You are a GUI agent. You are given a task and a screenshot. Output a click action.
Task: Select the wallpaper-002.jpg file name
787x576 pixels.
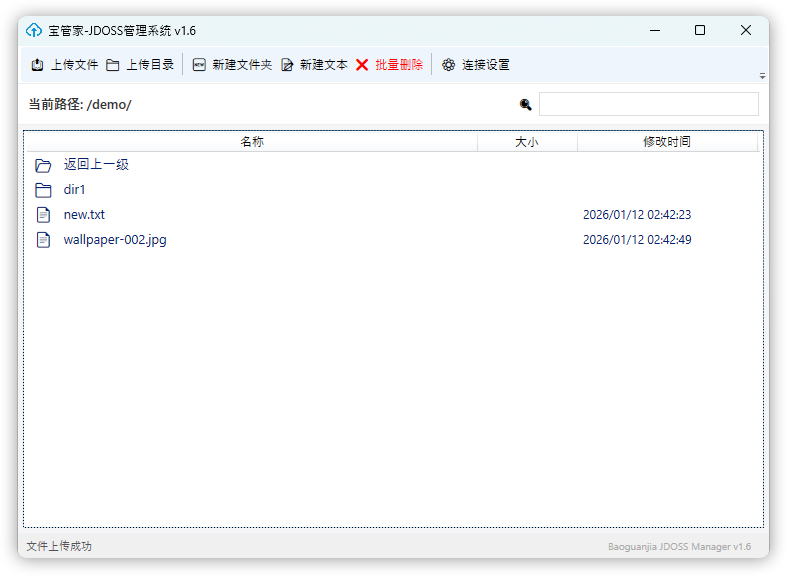point(115,240)
